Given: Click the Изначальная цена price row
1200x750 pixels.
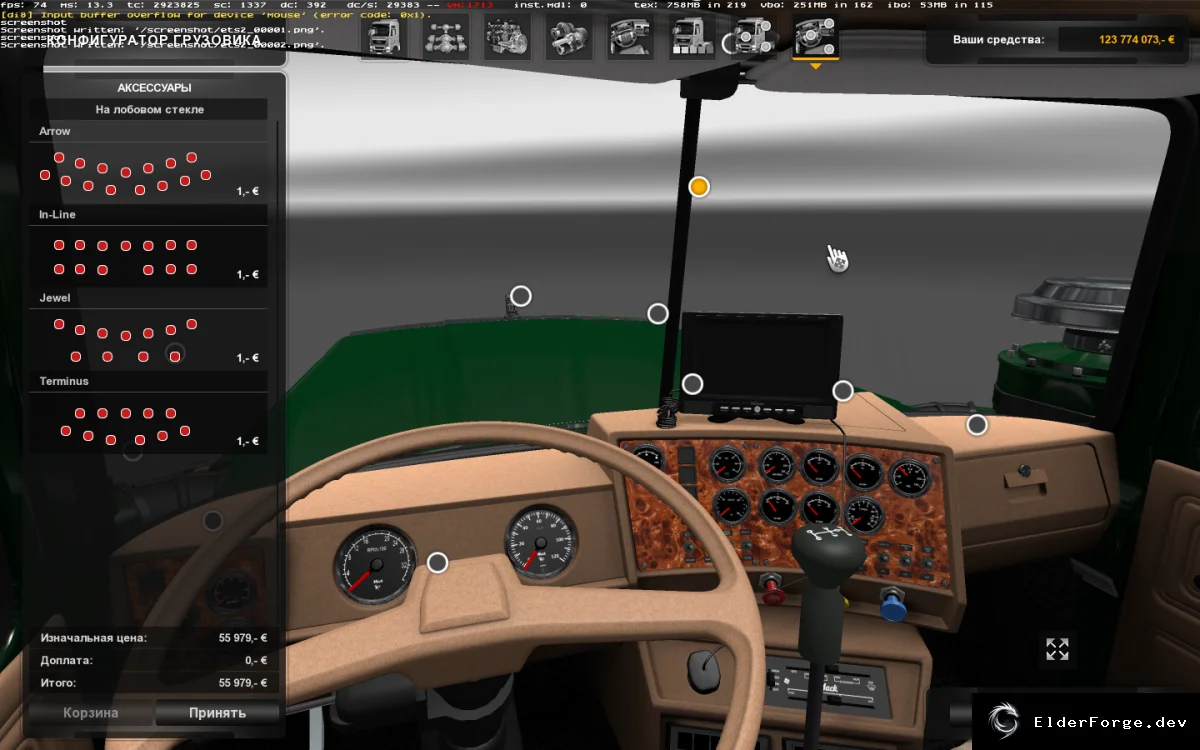Looking at the screenshot, I should point(153,638).
